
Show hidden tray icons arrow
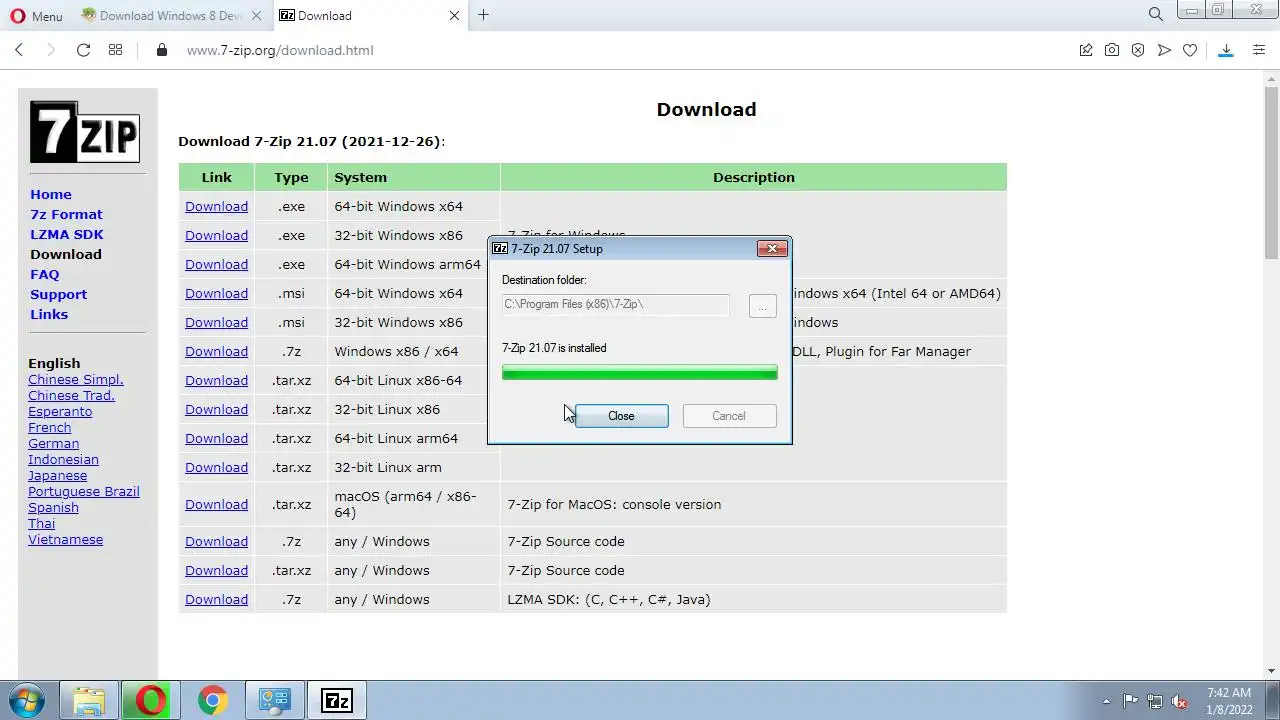pos(1106,701)
